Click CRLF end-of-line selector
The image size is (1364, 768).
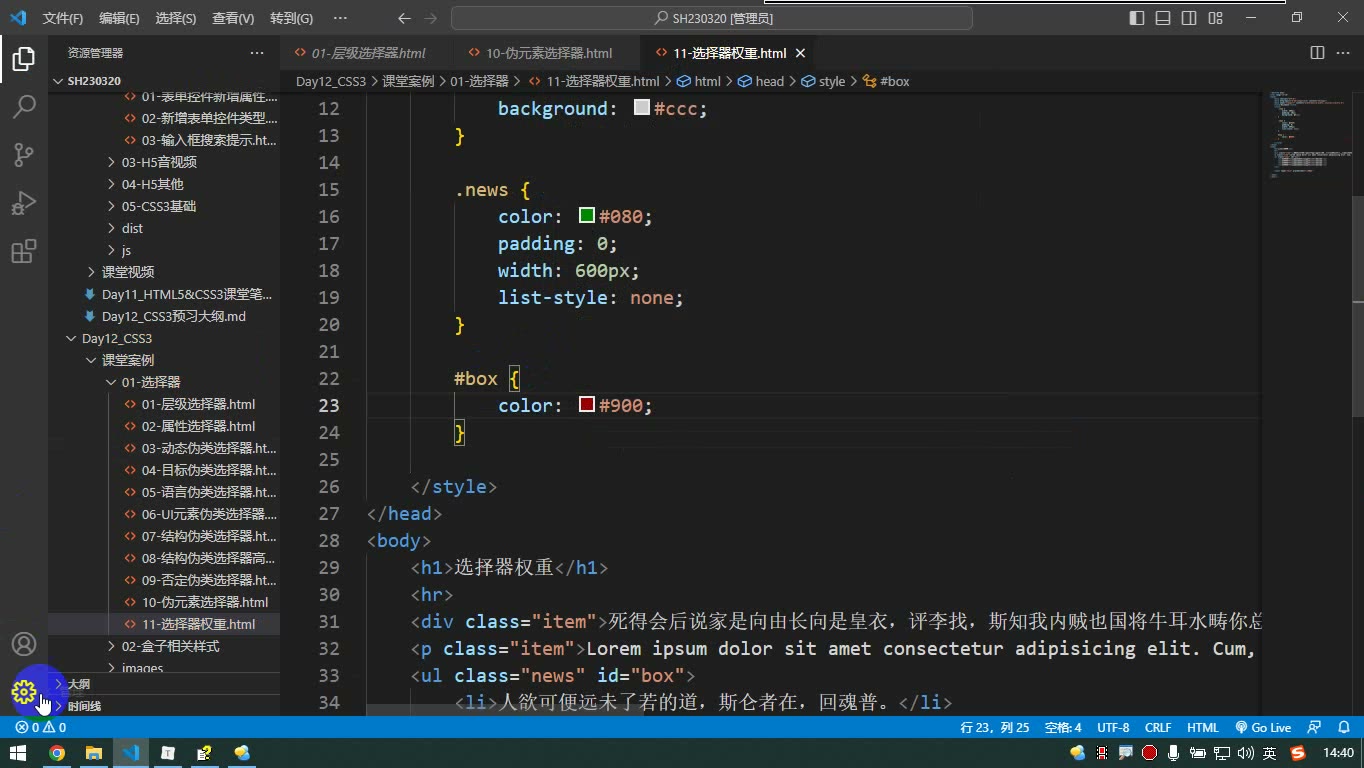point(1158,728)
